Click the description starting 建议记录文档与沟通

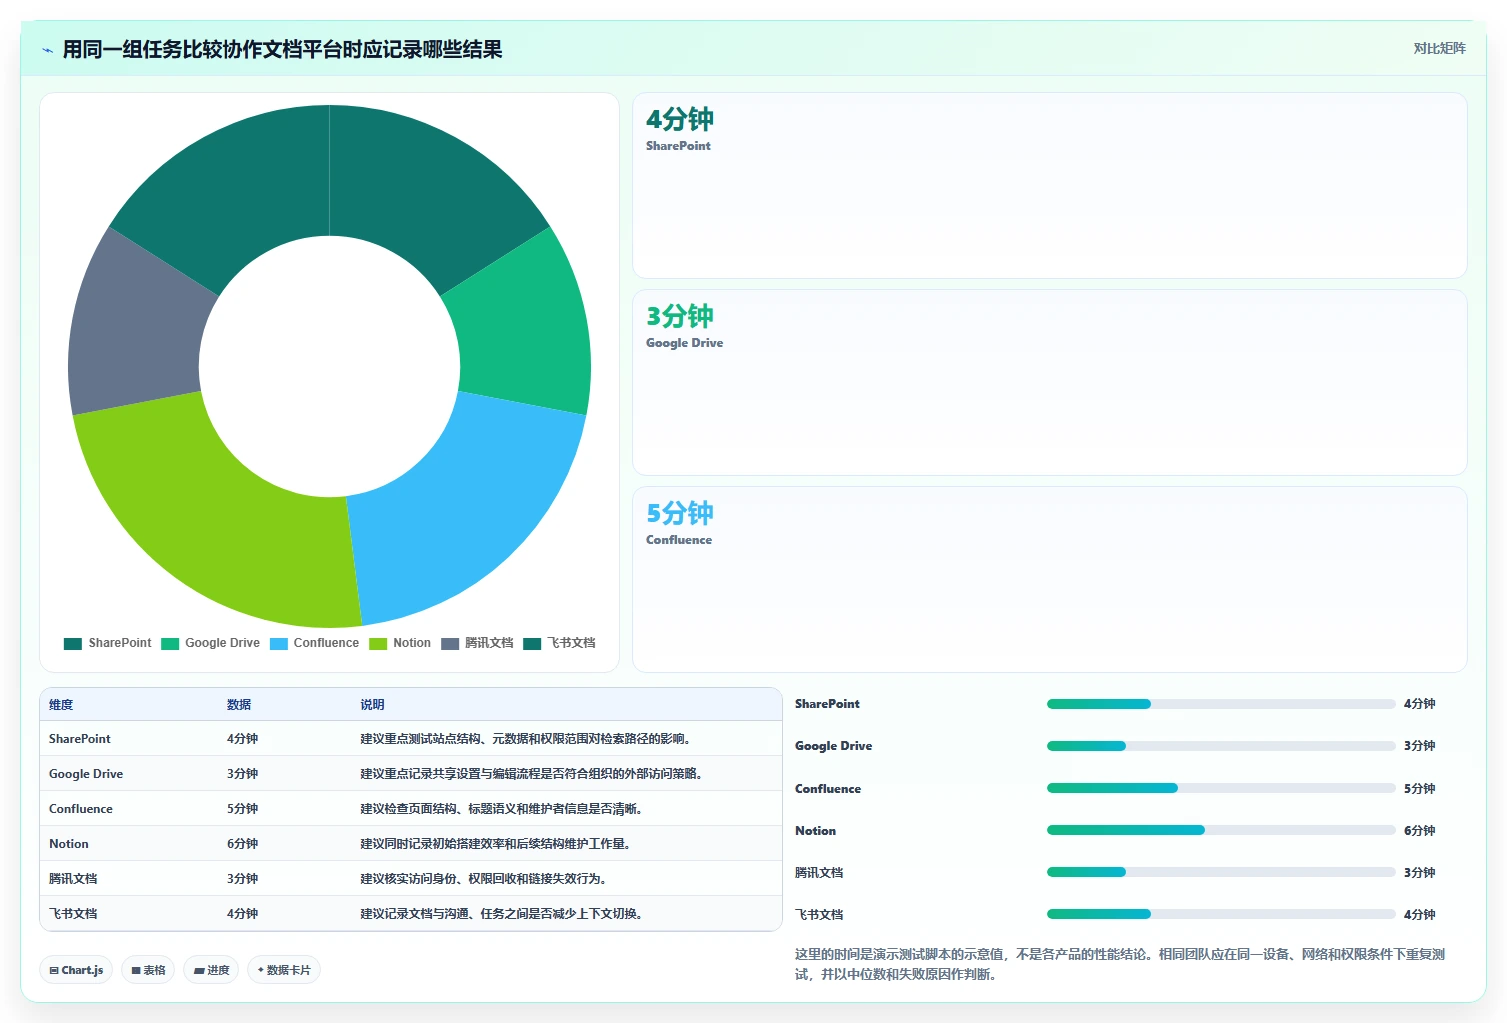502,914
